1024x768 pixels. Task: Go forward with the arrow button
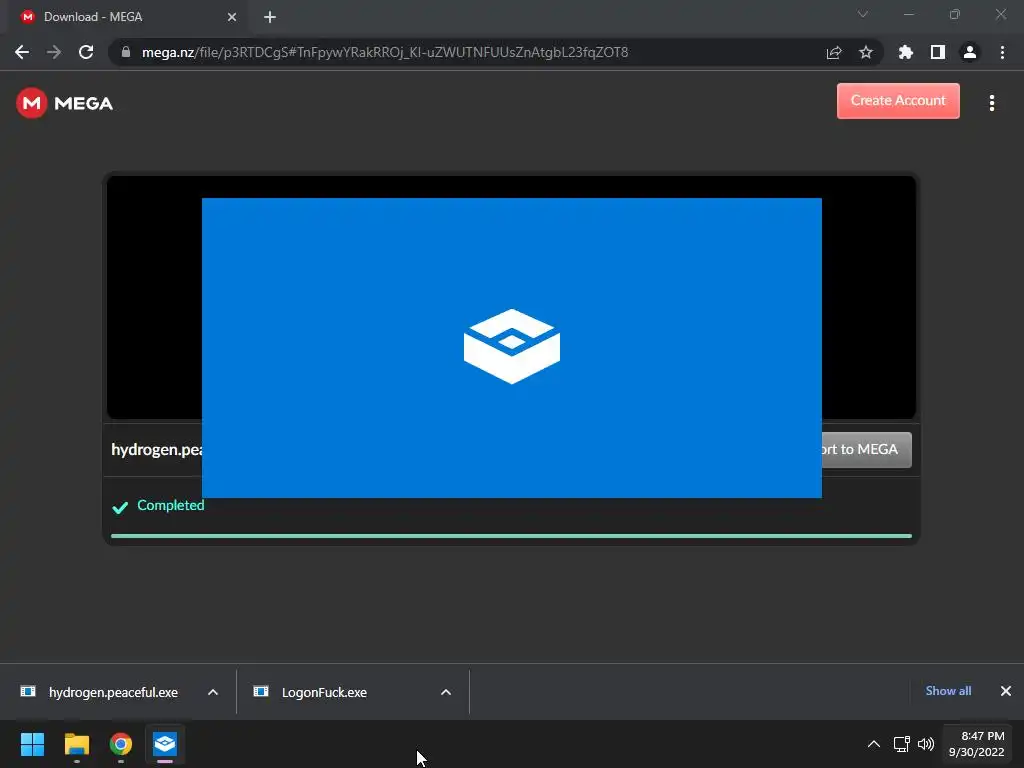(54, 52)
